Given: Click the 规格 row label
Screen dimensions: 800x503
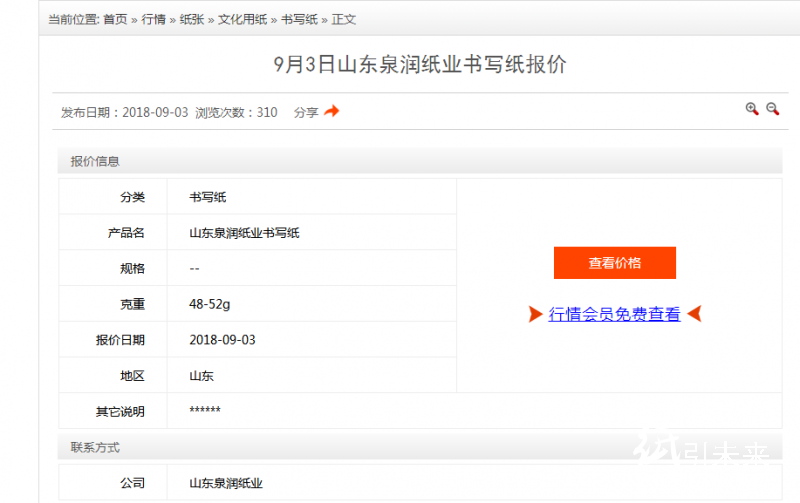Looking at the screenshot, I should click(x=133, y=268).
